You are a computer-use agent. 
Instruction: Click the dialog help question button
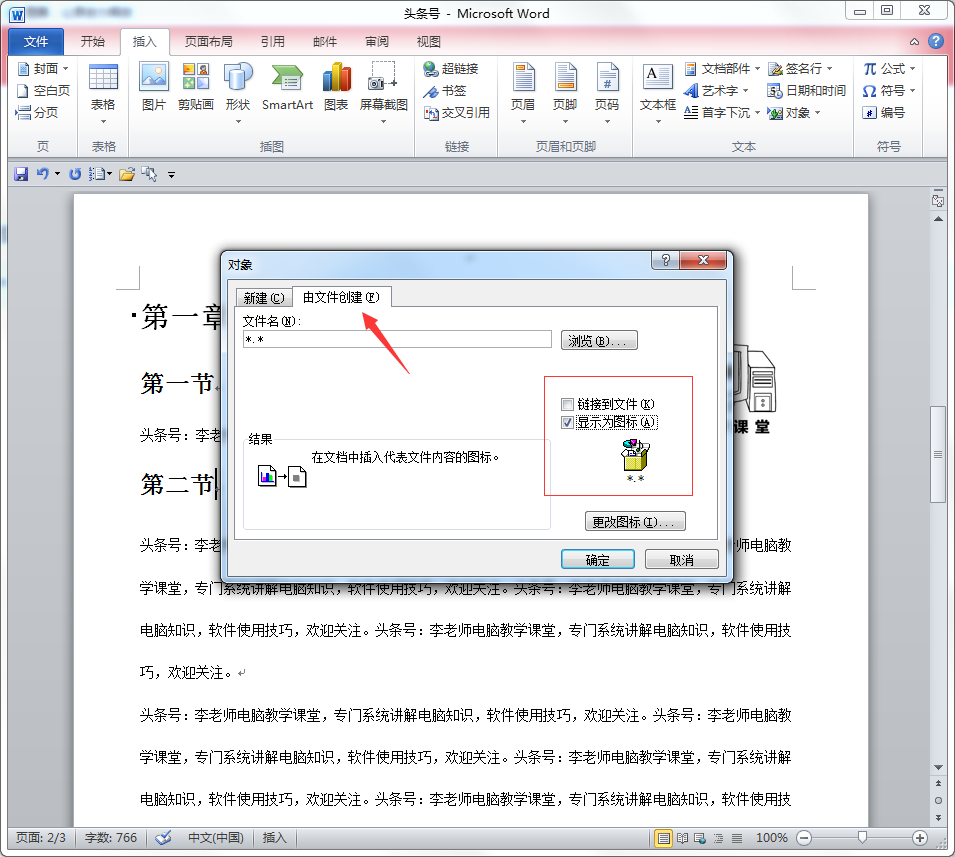coord(666,260)
